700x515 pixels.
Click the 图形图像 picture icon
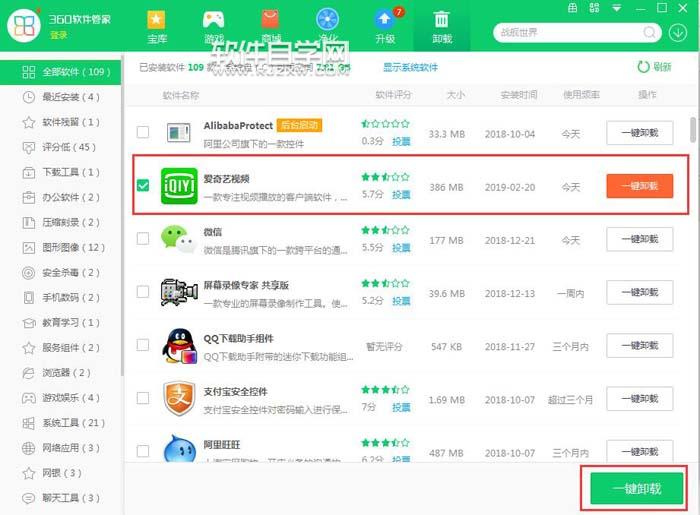[29, 247]
